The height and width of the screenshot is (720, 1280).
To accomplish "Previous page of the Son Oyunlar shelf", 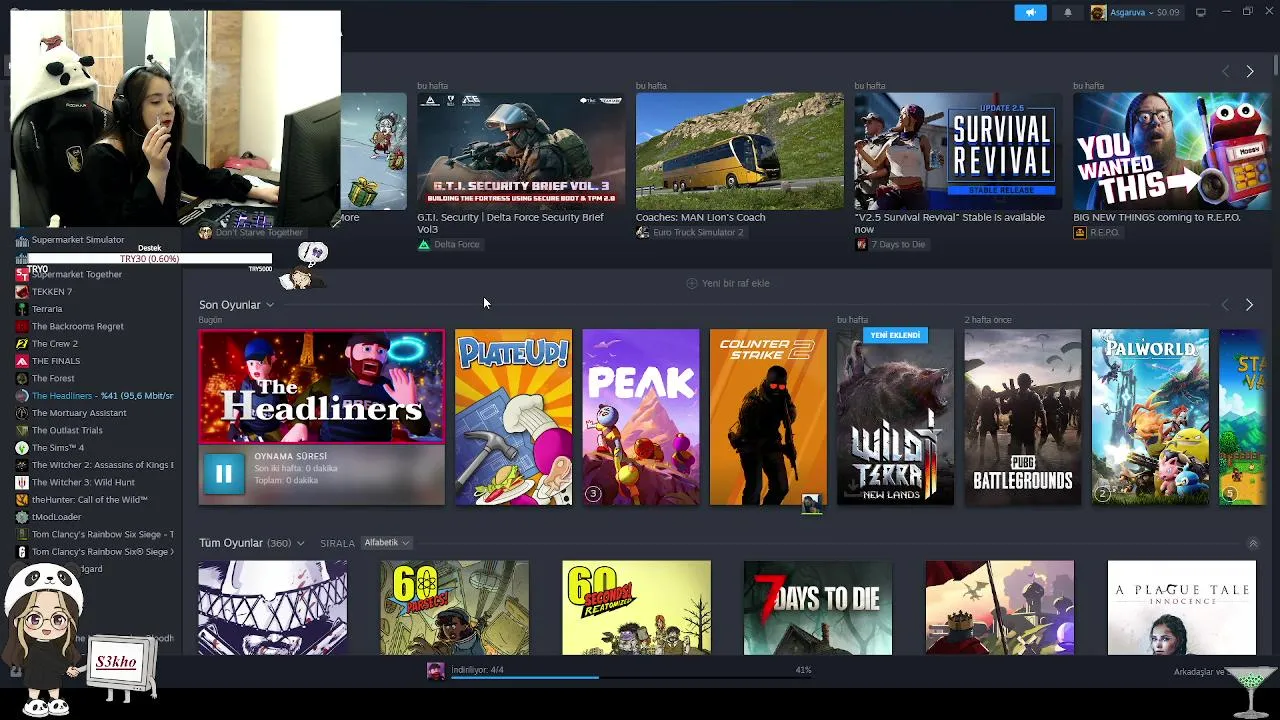I will [x=1225, y=305].
